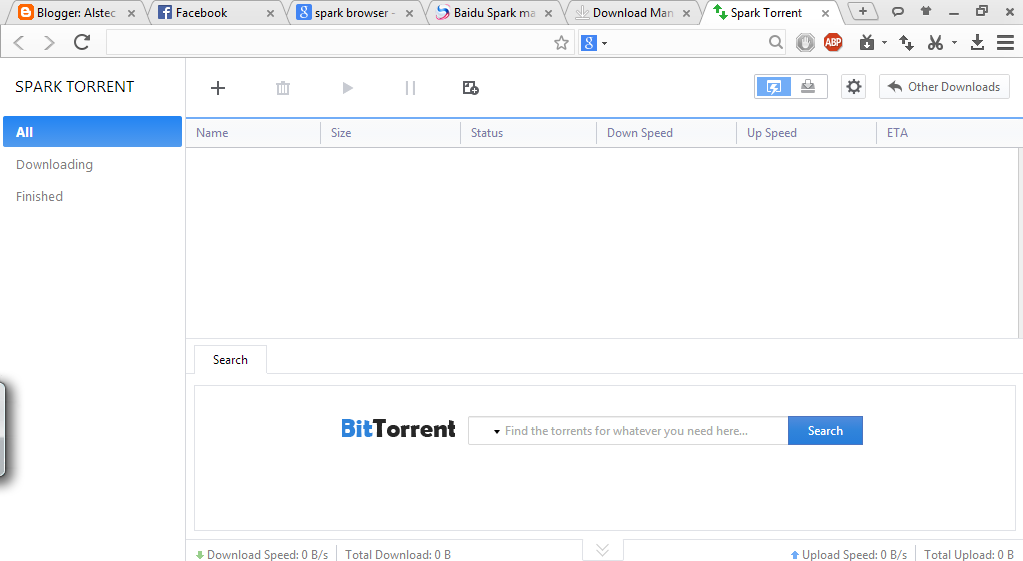
Task: Click the BitTorrent logo
Action: (x=398, y=429)
